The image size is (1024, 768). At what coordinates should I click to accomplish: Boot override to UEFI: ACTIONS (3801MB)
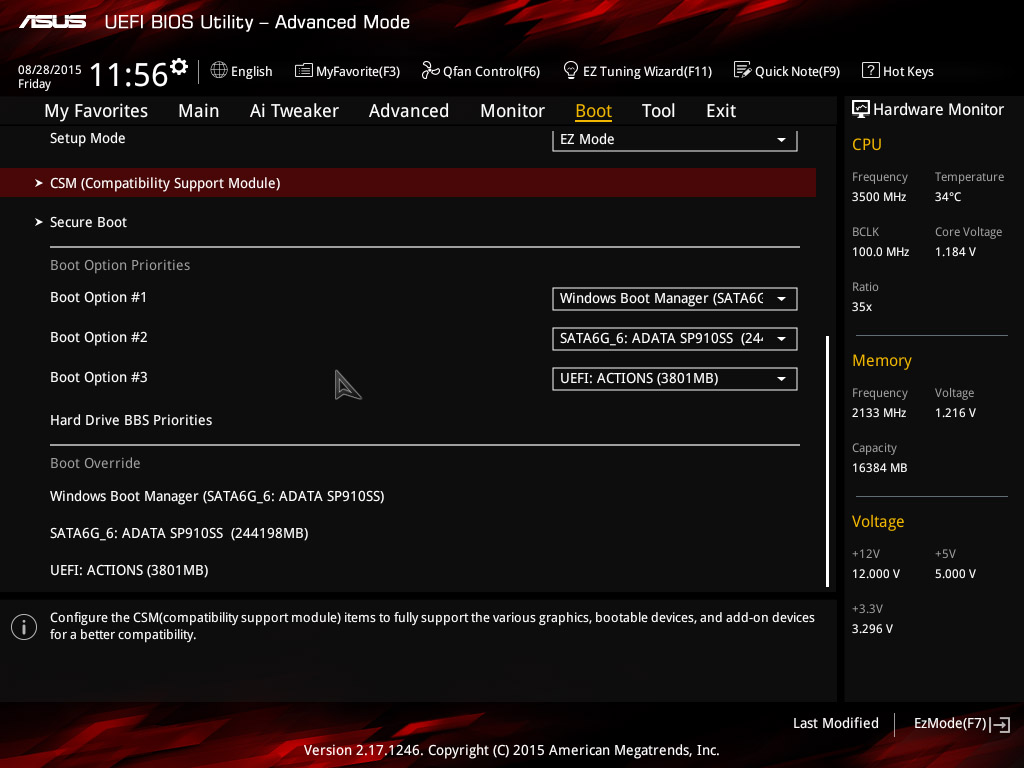coord(129,570)
